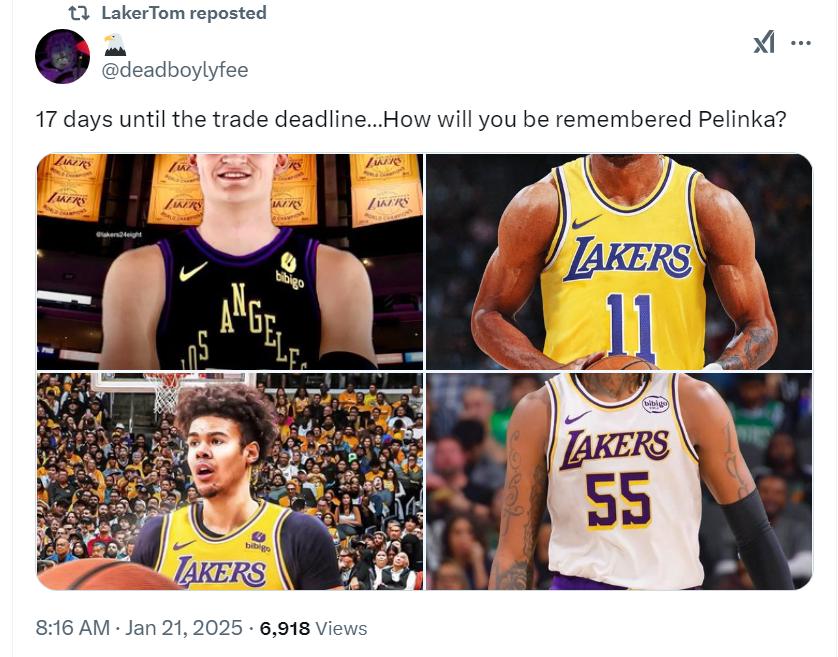
Task: Click the eagle emoji display name
Action: 115,44
